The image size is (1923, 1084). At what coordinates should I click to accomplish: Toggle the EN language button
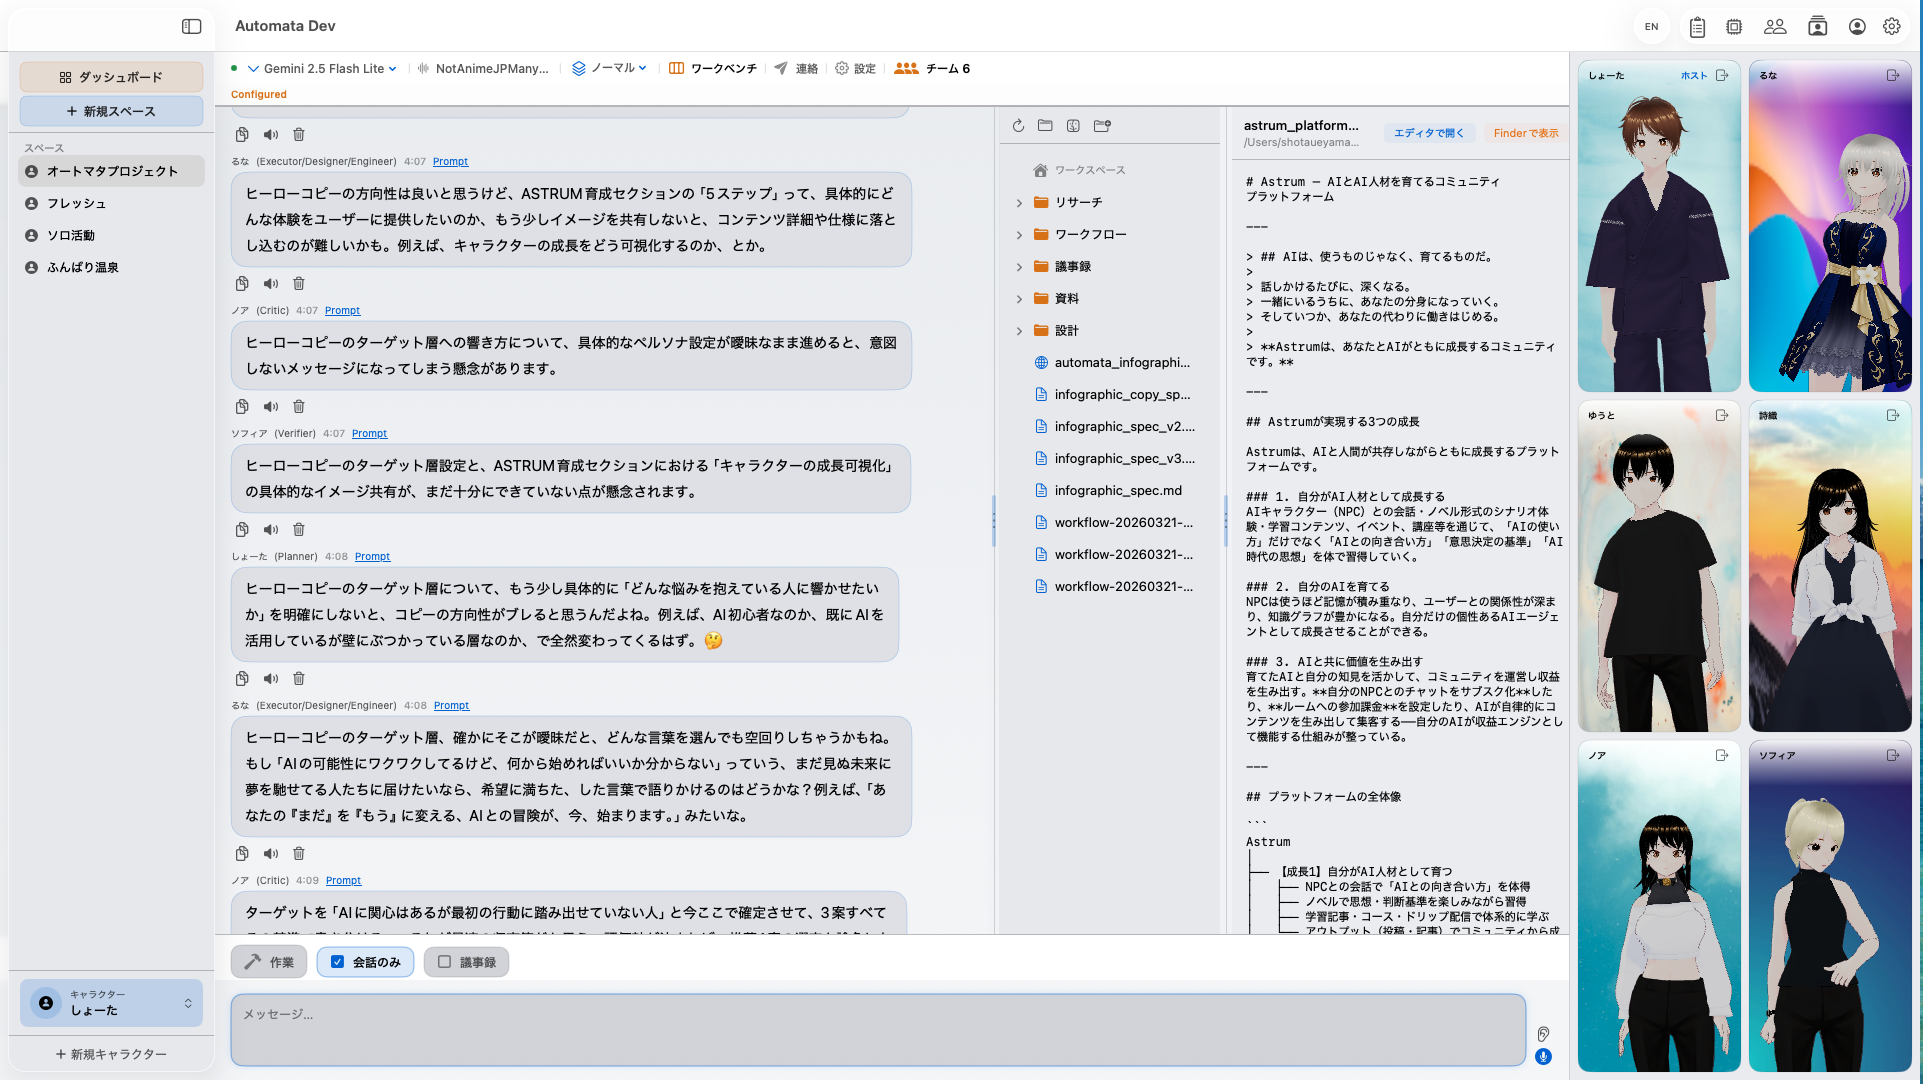(x=1651, y=26)
